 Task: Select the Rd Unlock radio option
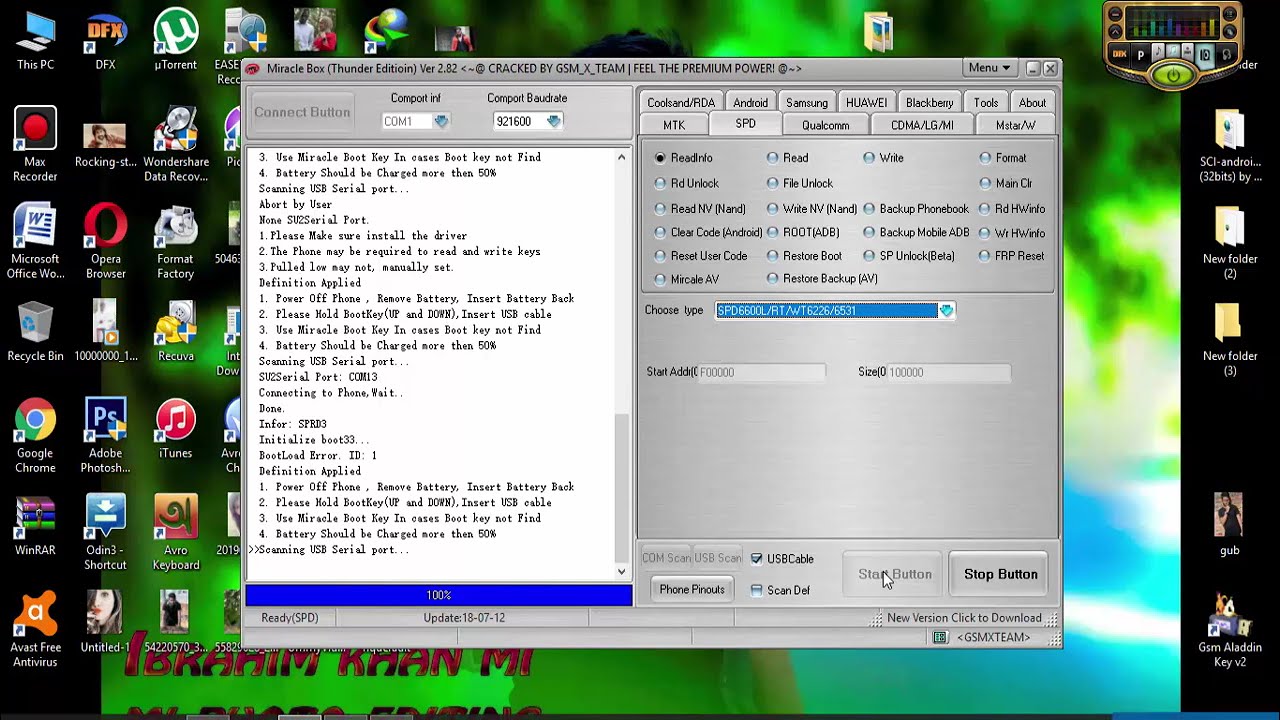(687, 183)
